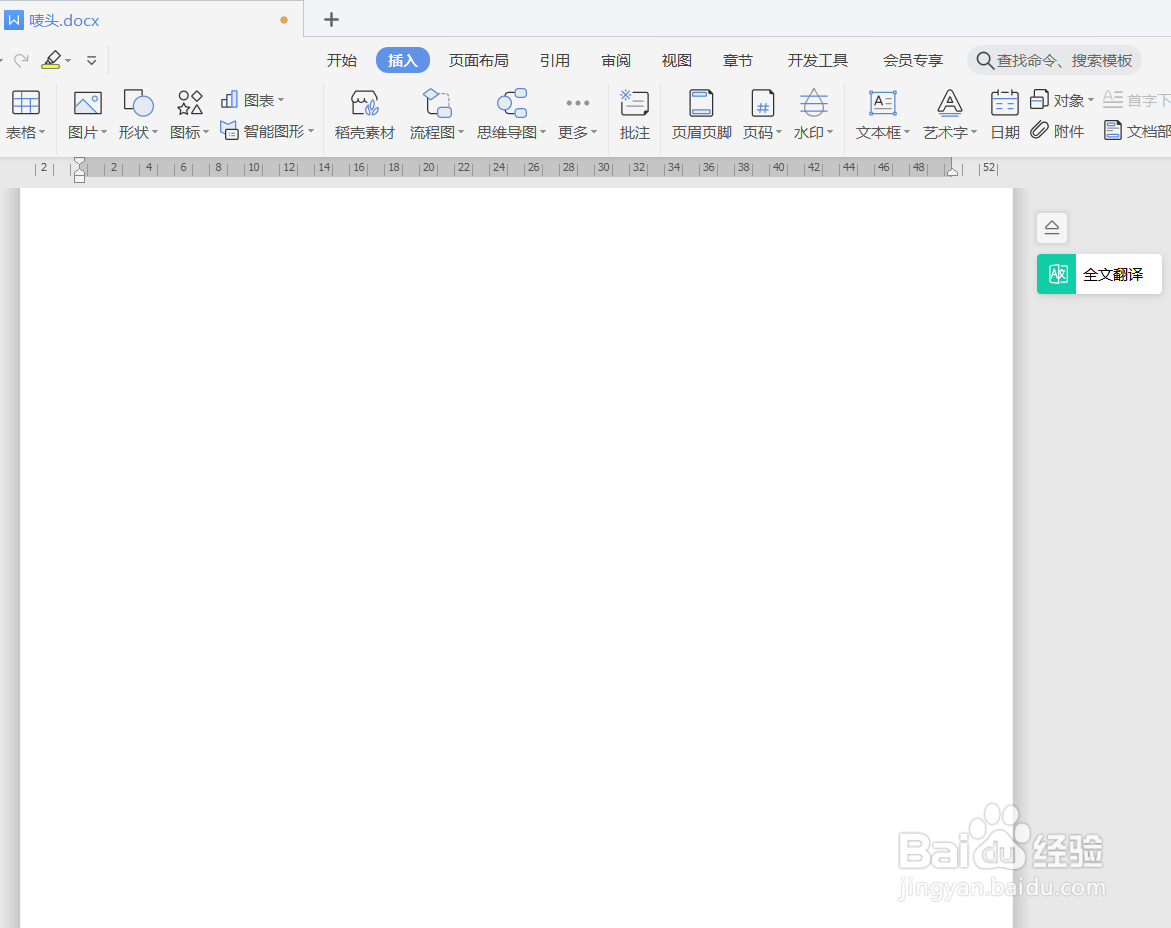The height and width of the screenshot is (928, 1171).
Task: Expand the 形状 dropdown arrow
Action: [x=155, y=132]
